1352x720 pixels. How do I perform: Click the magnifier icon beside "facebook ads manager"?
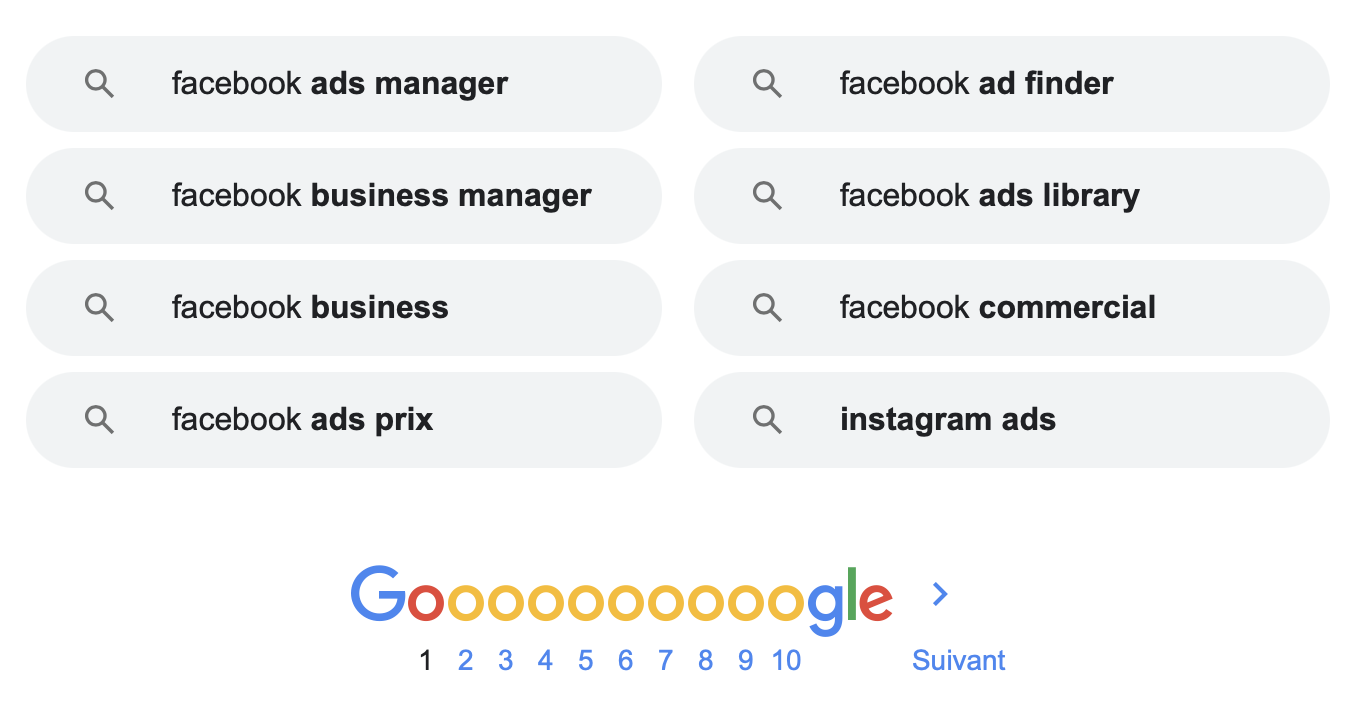click(99, 84)
